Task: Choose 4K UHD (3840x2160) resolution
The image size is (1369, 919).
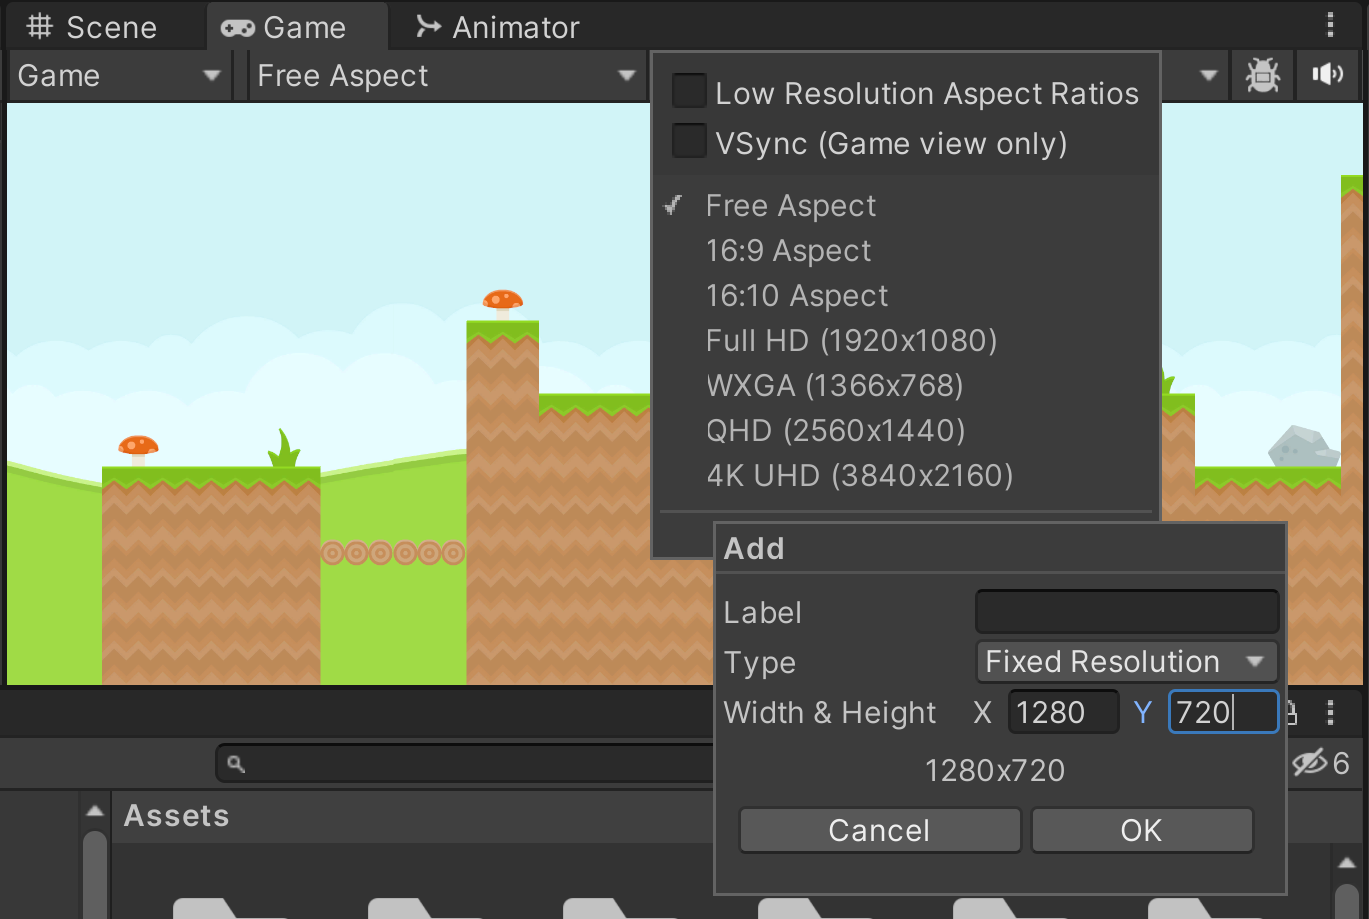Action: coord(859,476)
